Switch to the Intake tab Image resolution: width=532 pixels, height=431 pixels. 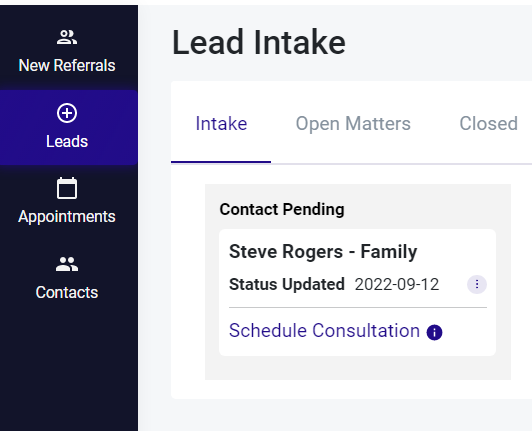click(221, 124)
